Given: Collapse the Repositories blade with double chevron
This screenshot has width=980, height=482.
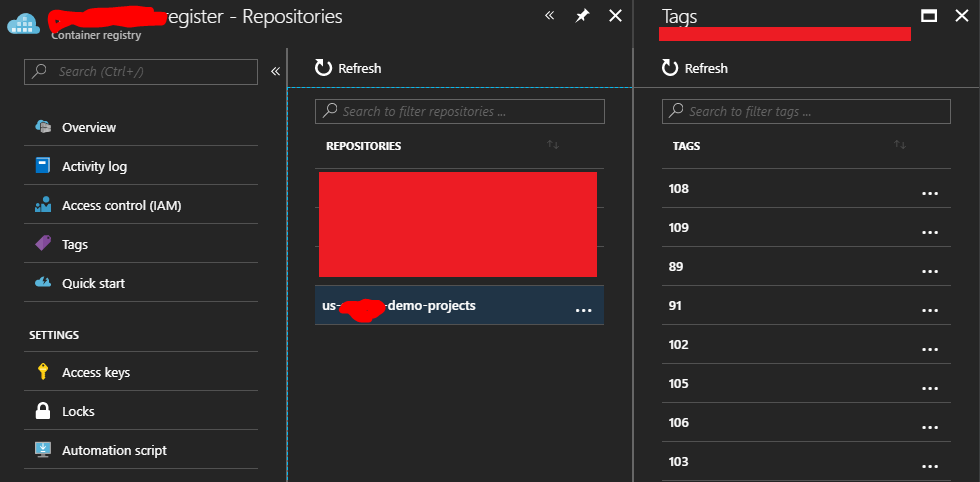Looking at the screenshot, I should tap(549, 16).
